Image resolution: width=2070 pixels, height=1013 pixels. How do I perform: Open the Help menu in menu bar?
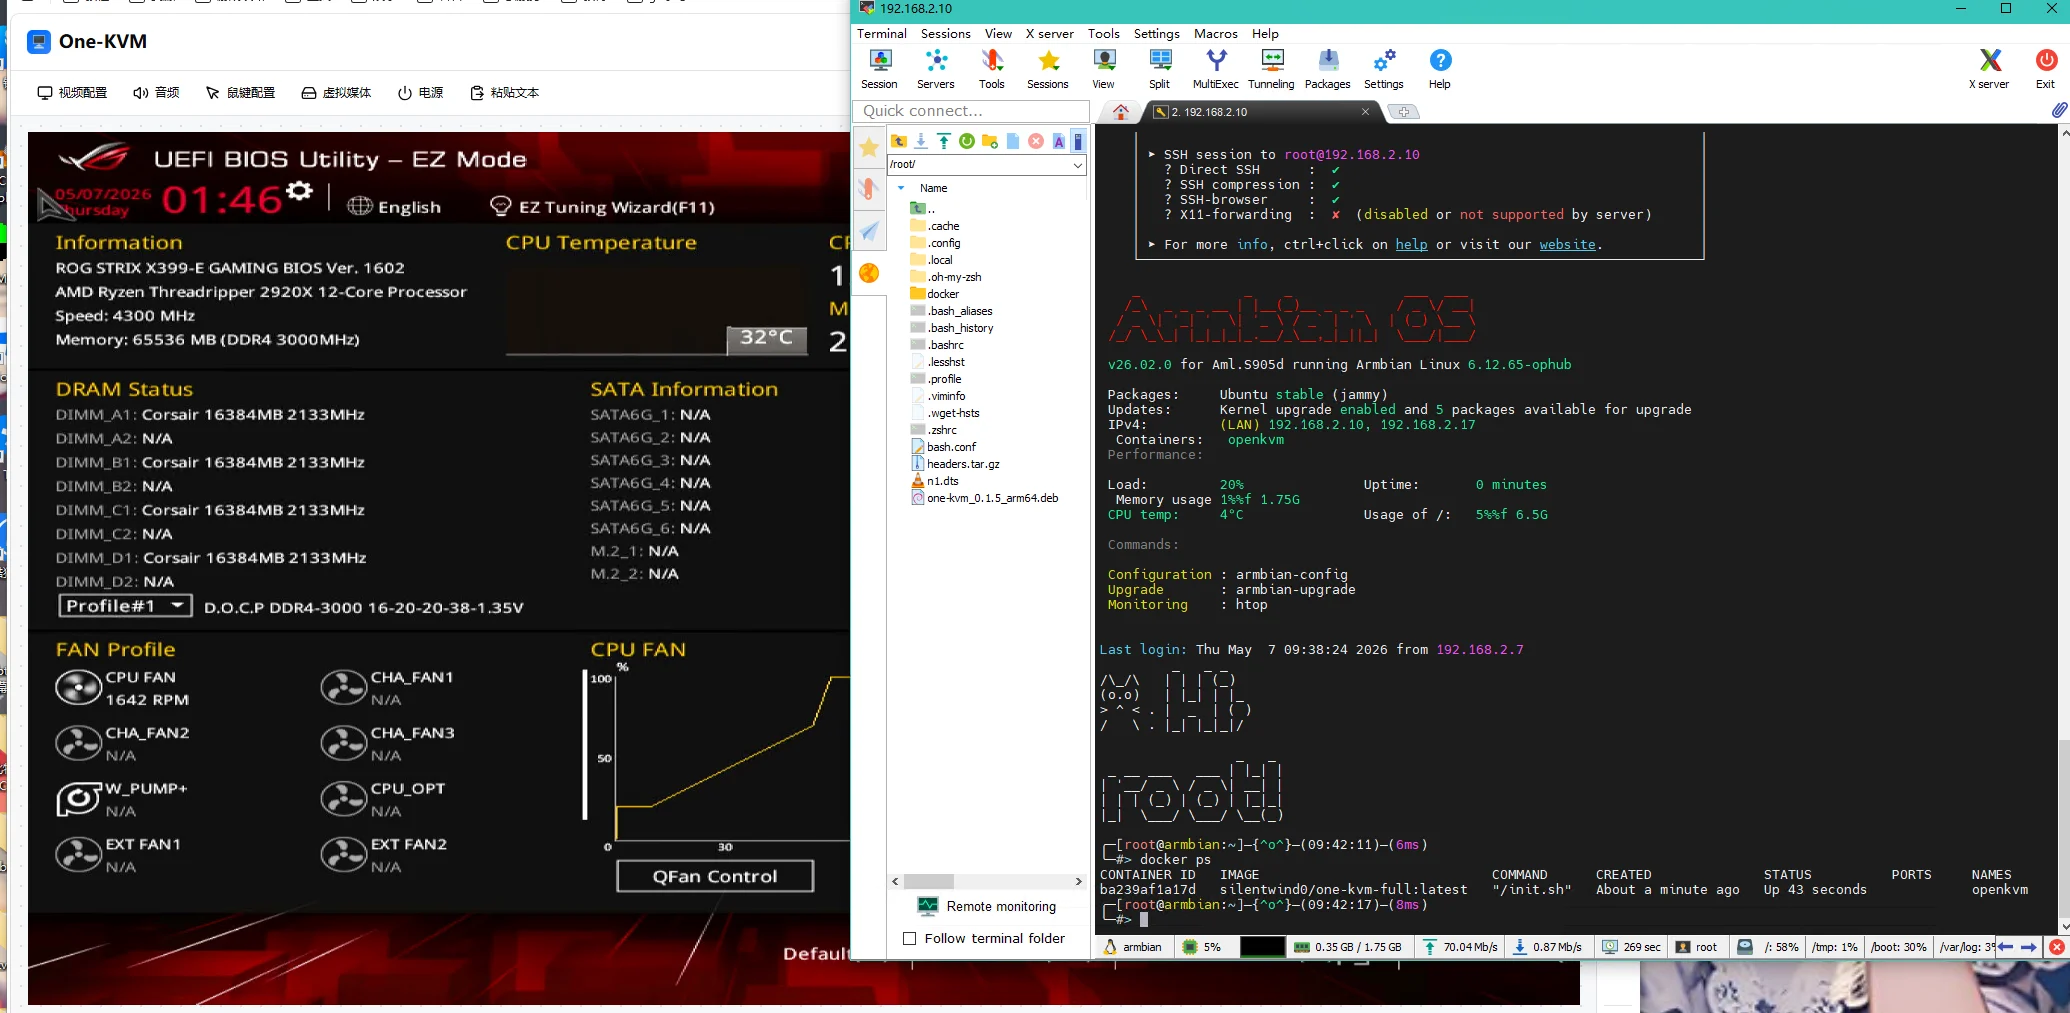pos(1265,33)
